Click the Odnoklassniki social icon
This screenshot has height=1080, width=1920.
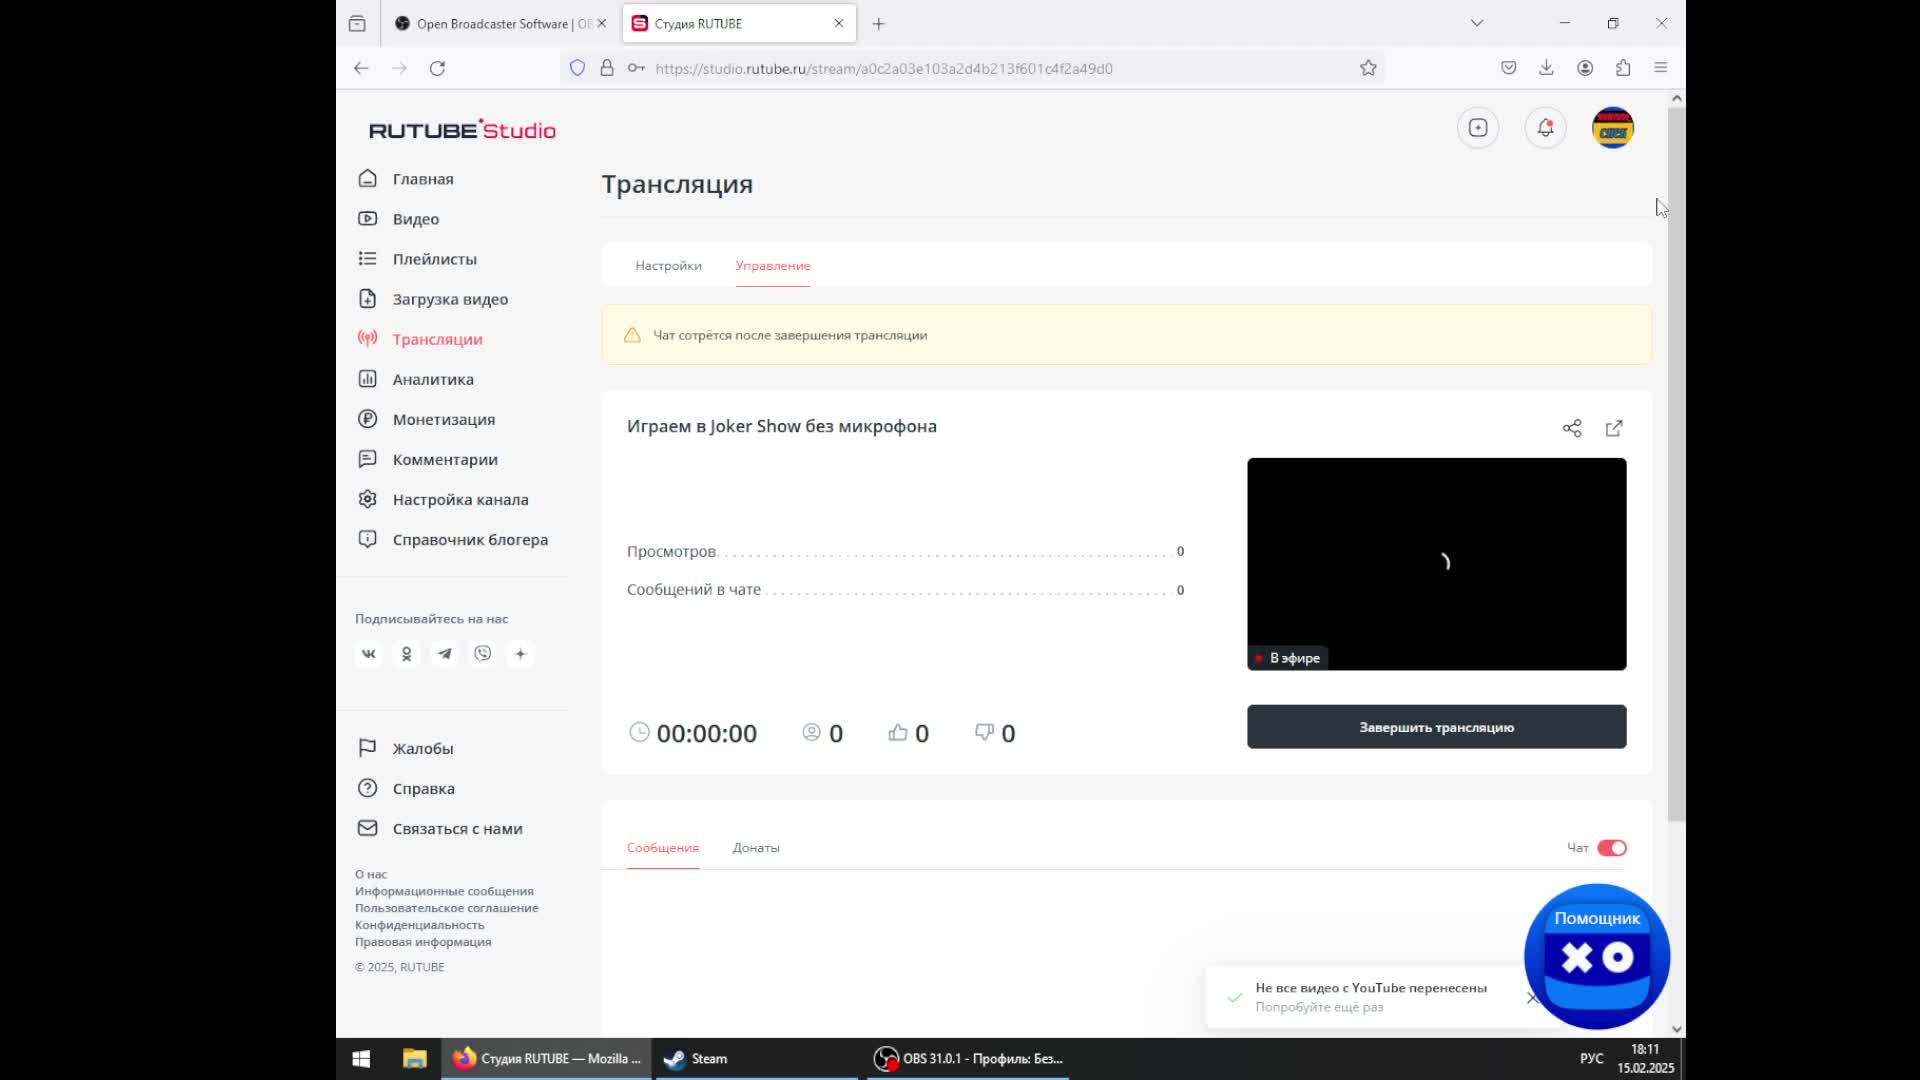pos(407,654)
